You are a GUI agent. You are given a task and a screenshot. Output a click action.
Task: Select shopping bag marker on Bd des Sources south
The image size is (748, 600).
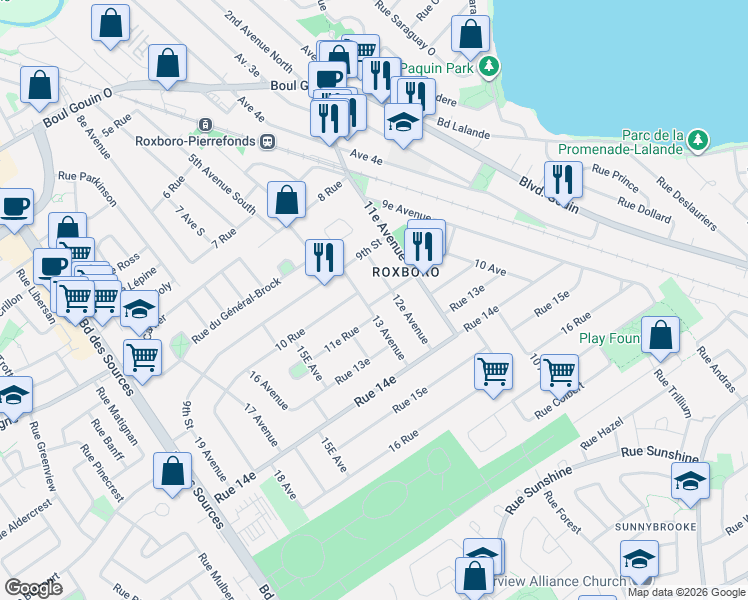173,472
